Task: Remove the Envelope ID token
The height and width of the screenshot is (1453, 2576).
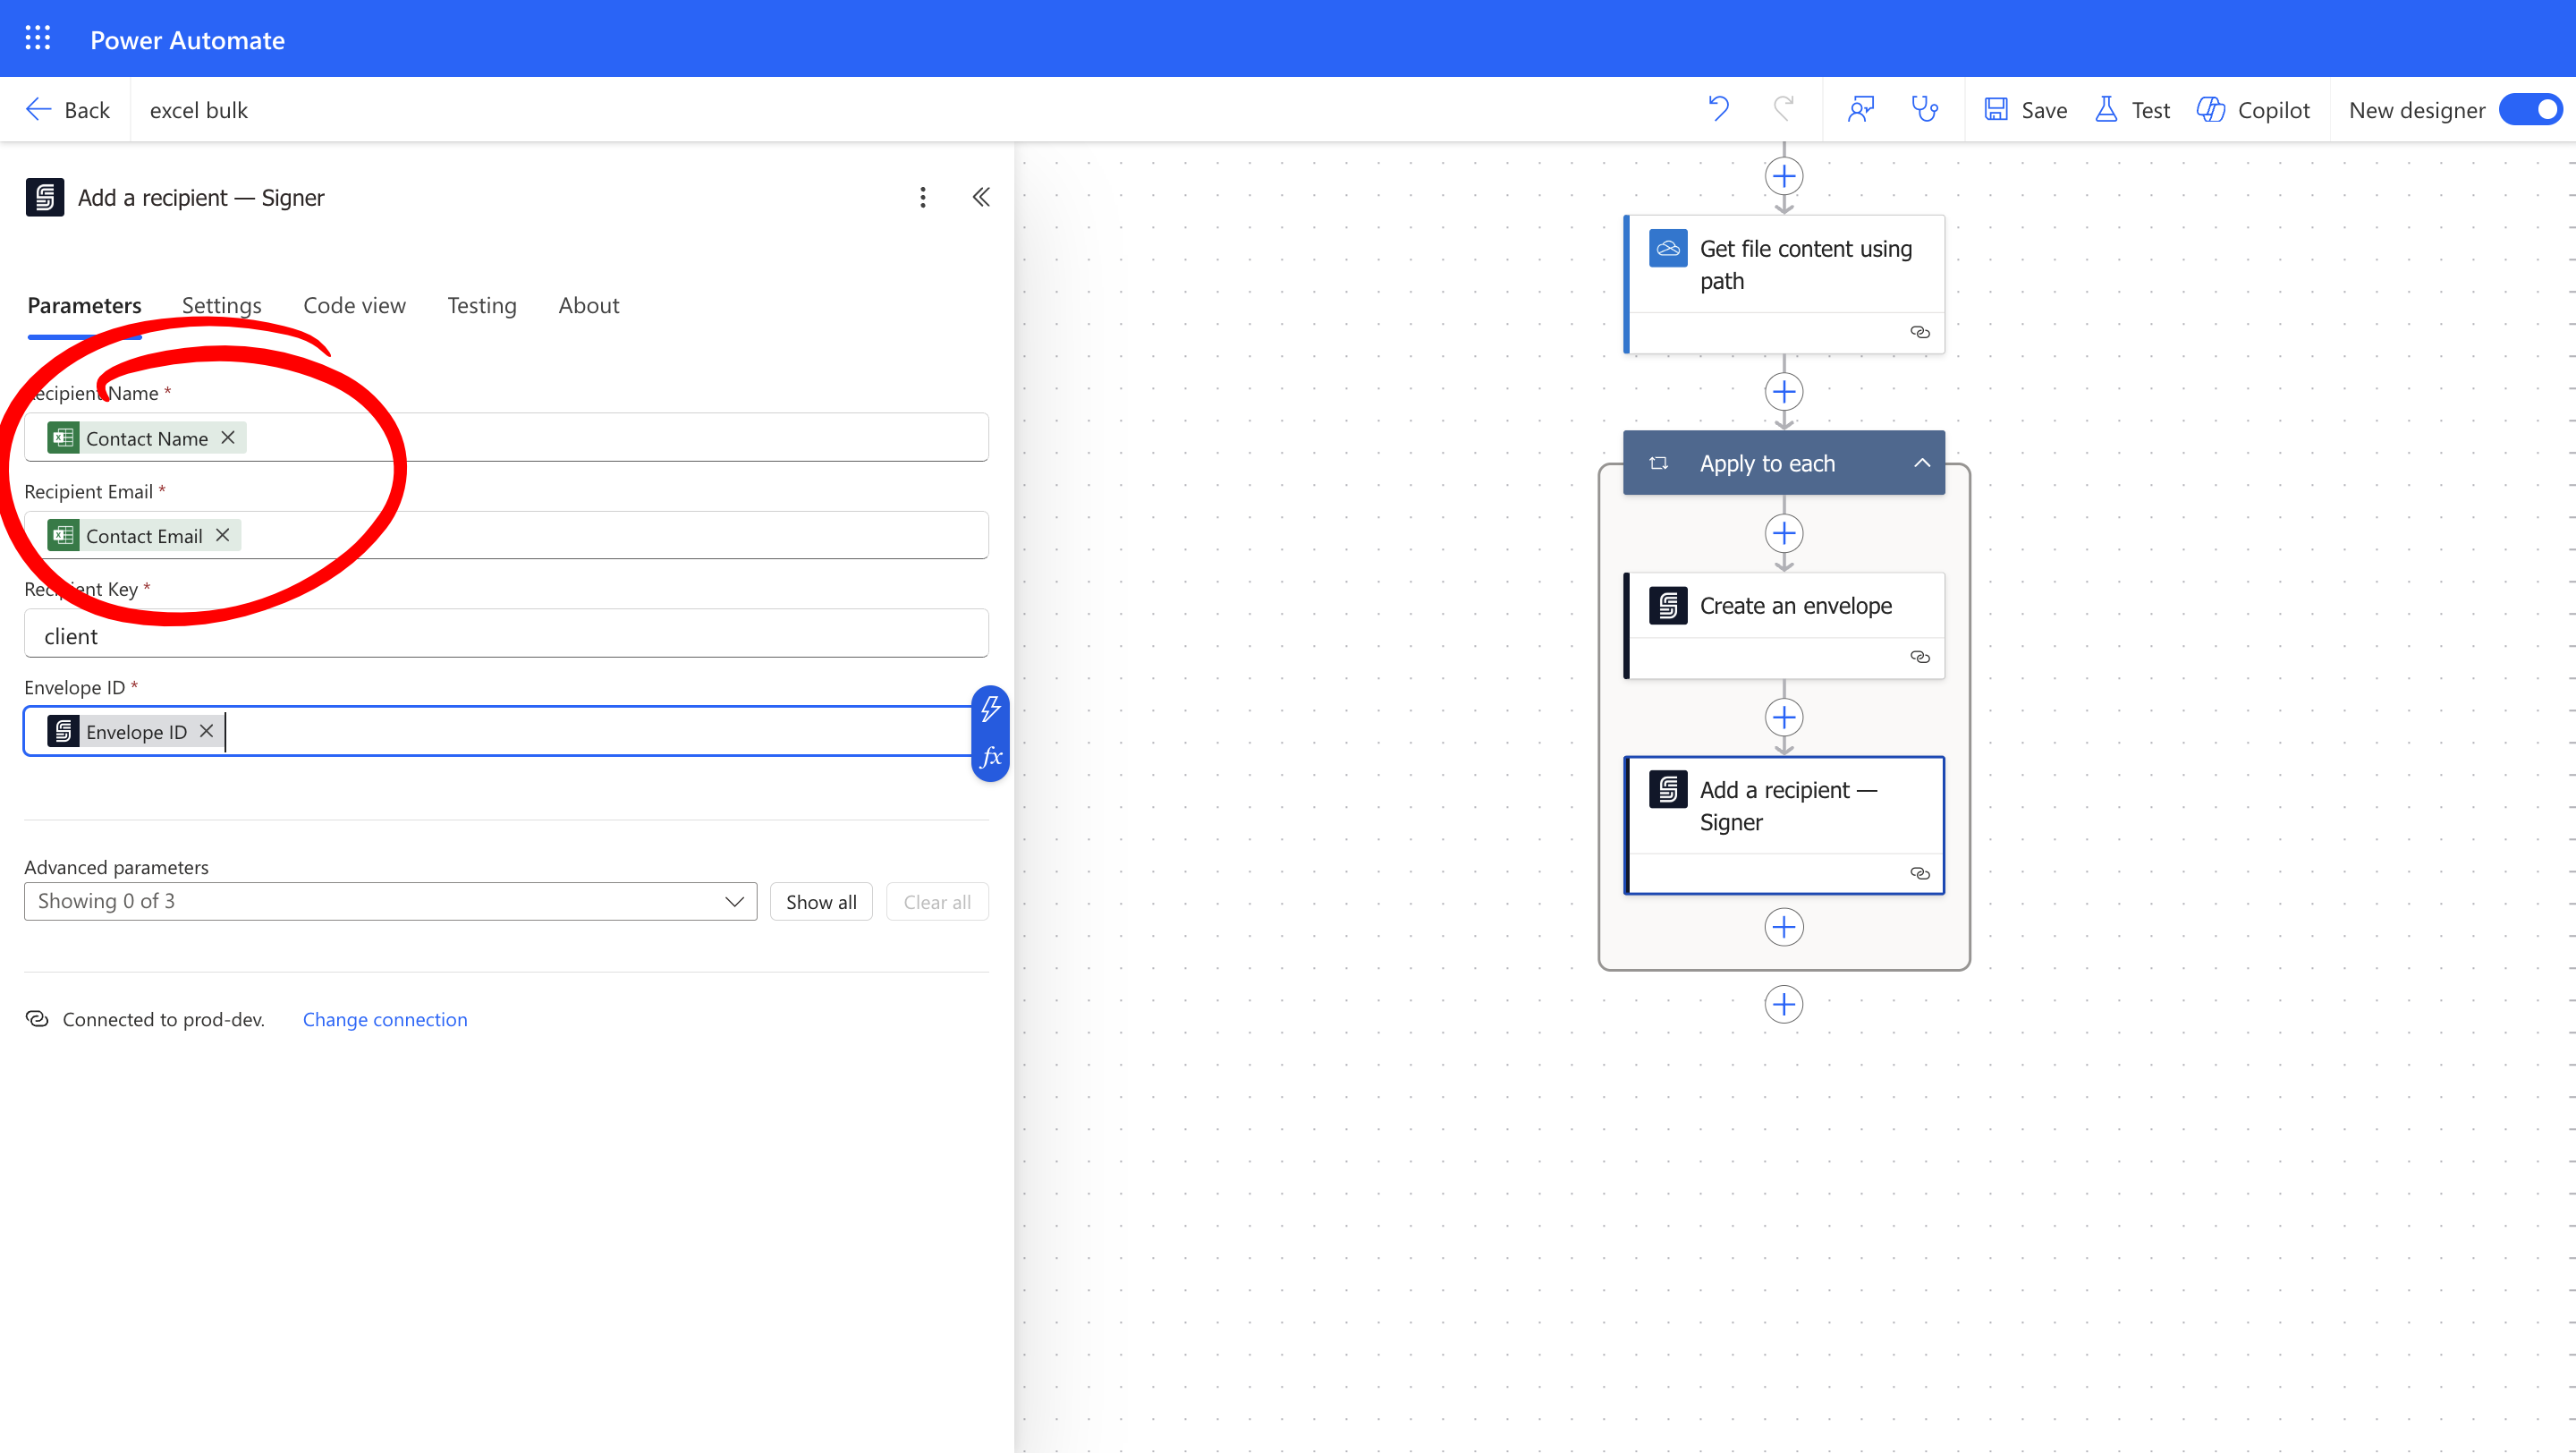Action: (206, 731)
